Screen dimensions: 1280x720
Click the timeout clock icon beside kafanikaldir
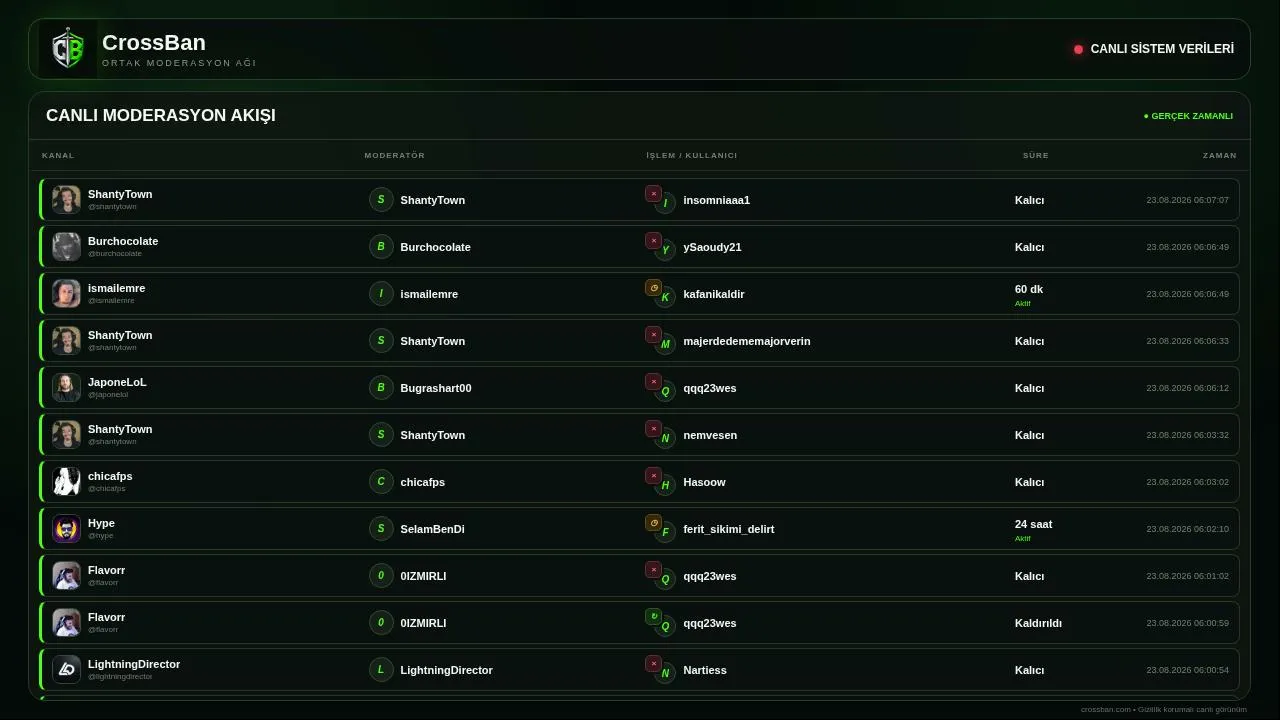[653, 288]
